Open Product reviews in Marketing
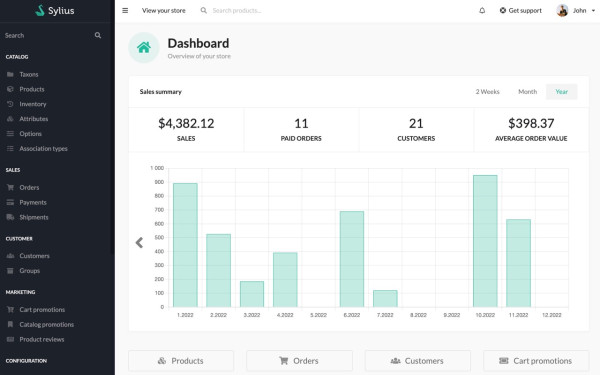Screen dimensions: 600x375 click(42, 339)
